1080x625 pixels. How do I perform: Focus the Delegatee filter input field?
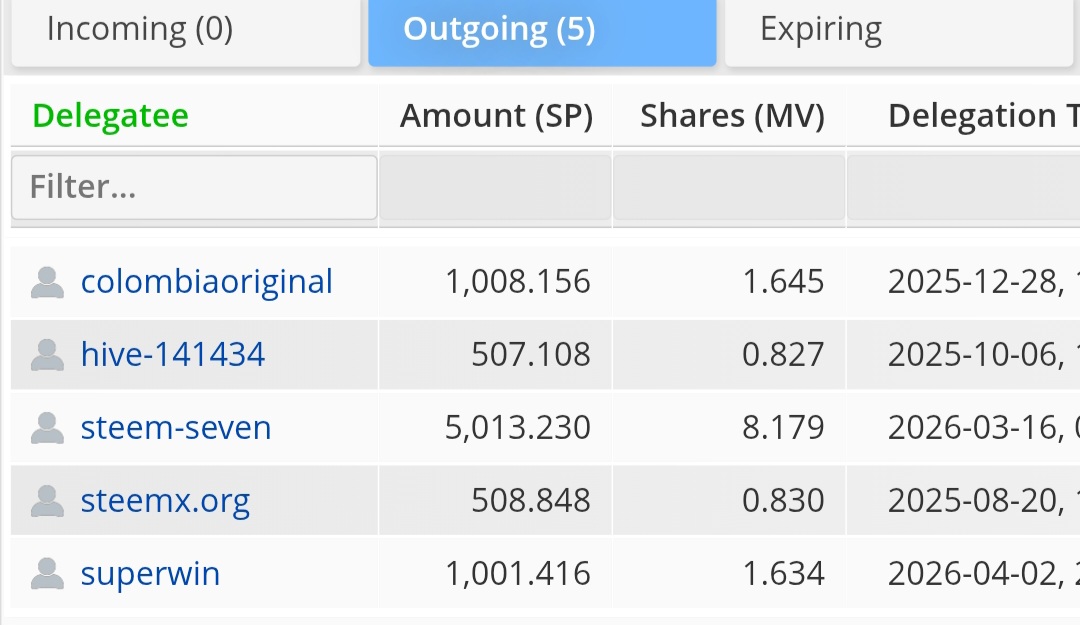[x=194, y=187]
